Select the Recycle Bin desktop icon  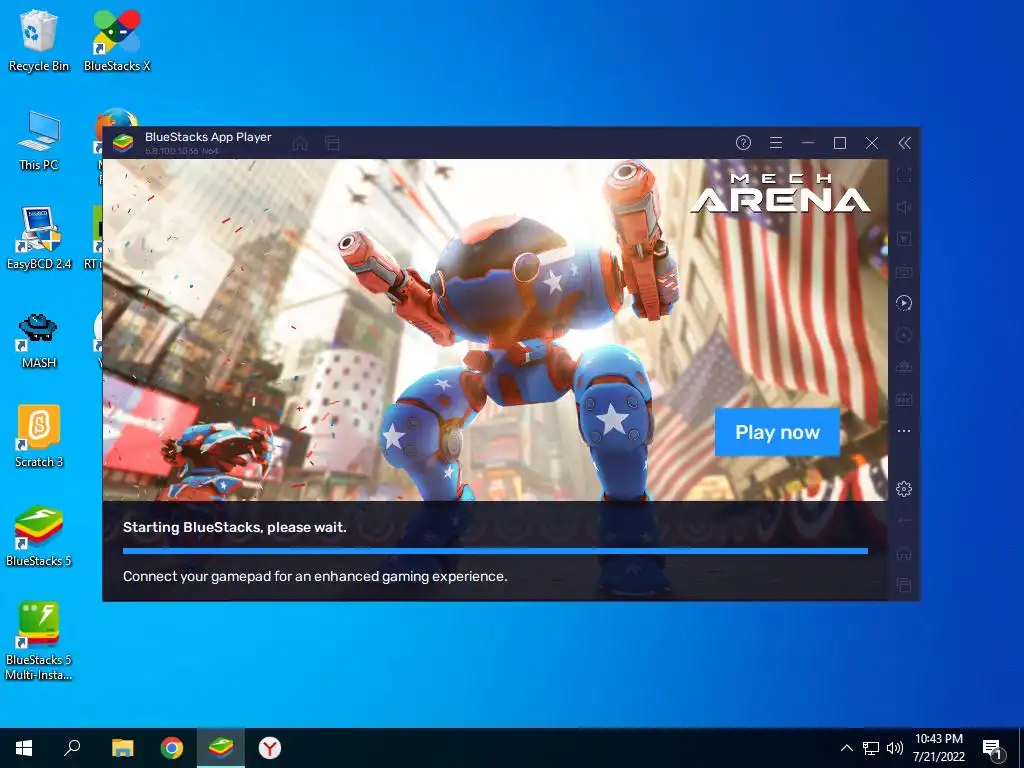tap(39, 40)
